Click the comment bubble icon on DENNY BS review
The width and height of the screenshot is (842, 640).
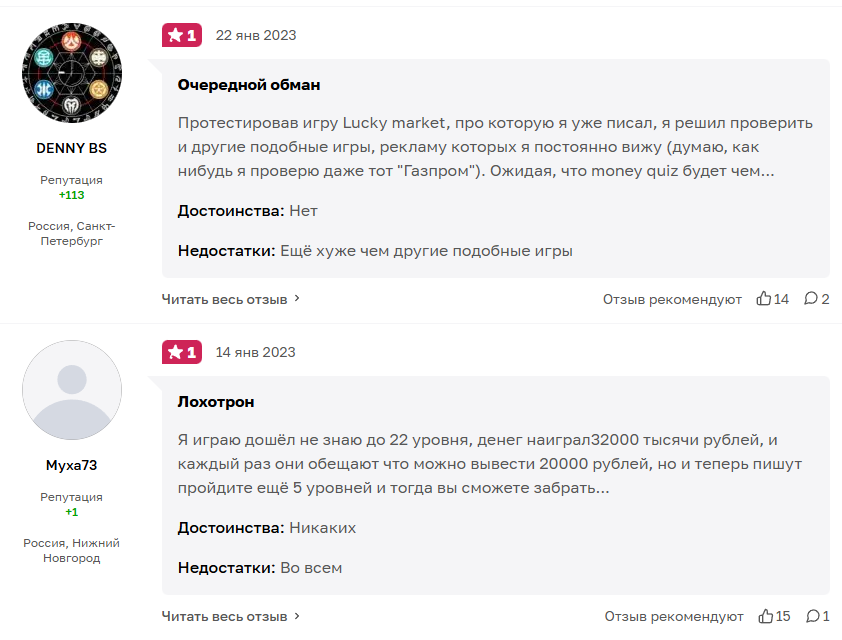[810, 299]
